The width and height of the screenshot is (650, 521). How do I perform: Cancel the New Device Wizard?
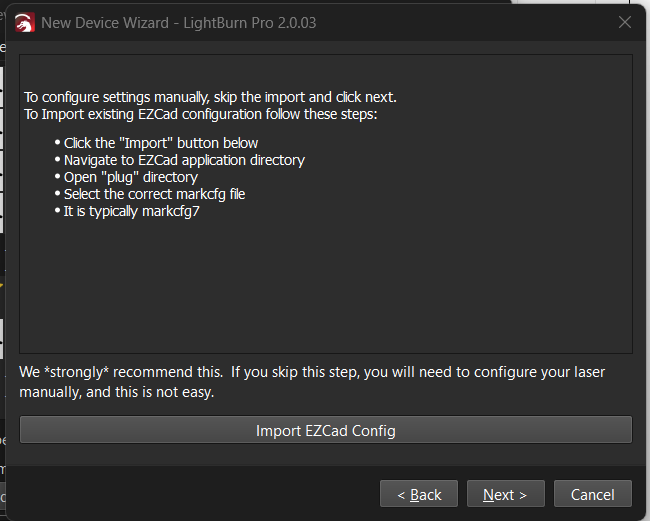592,494
